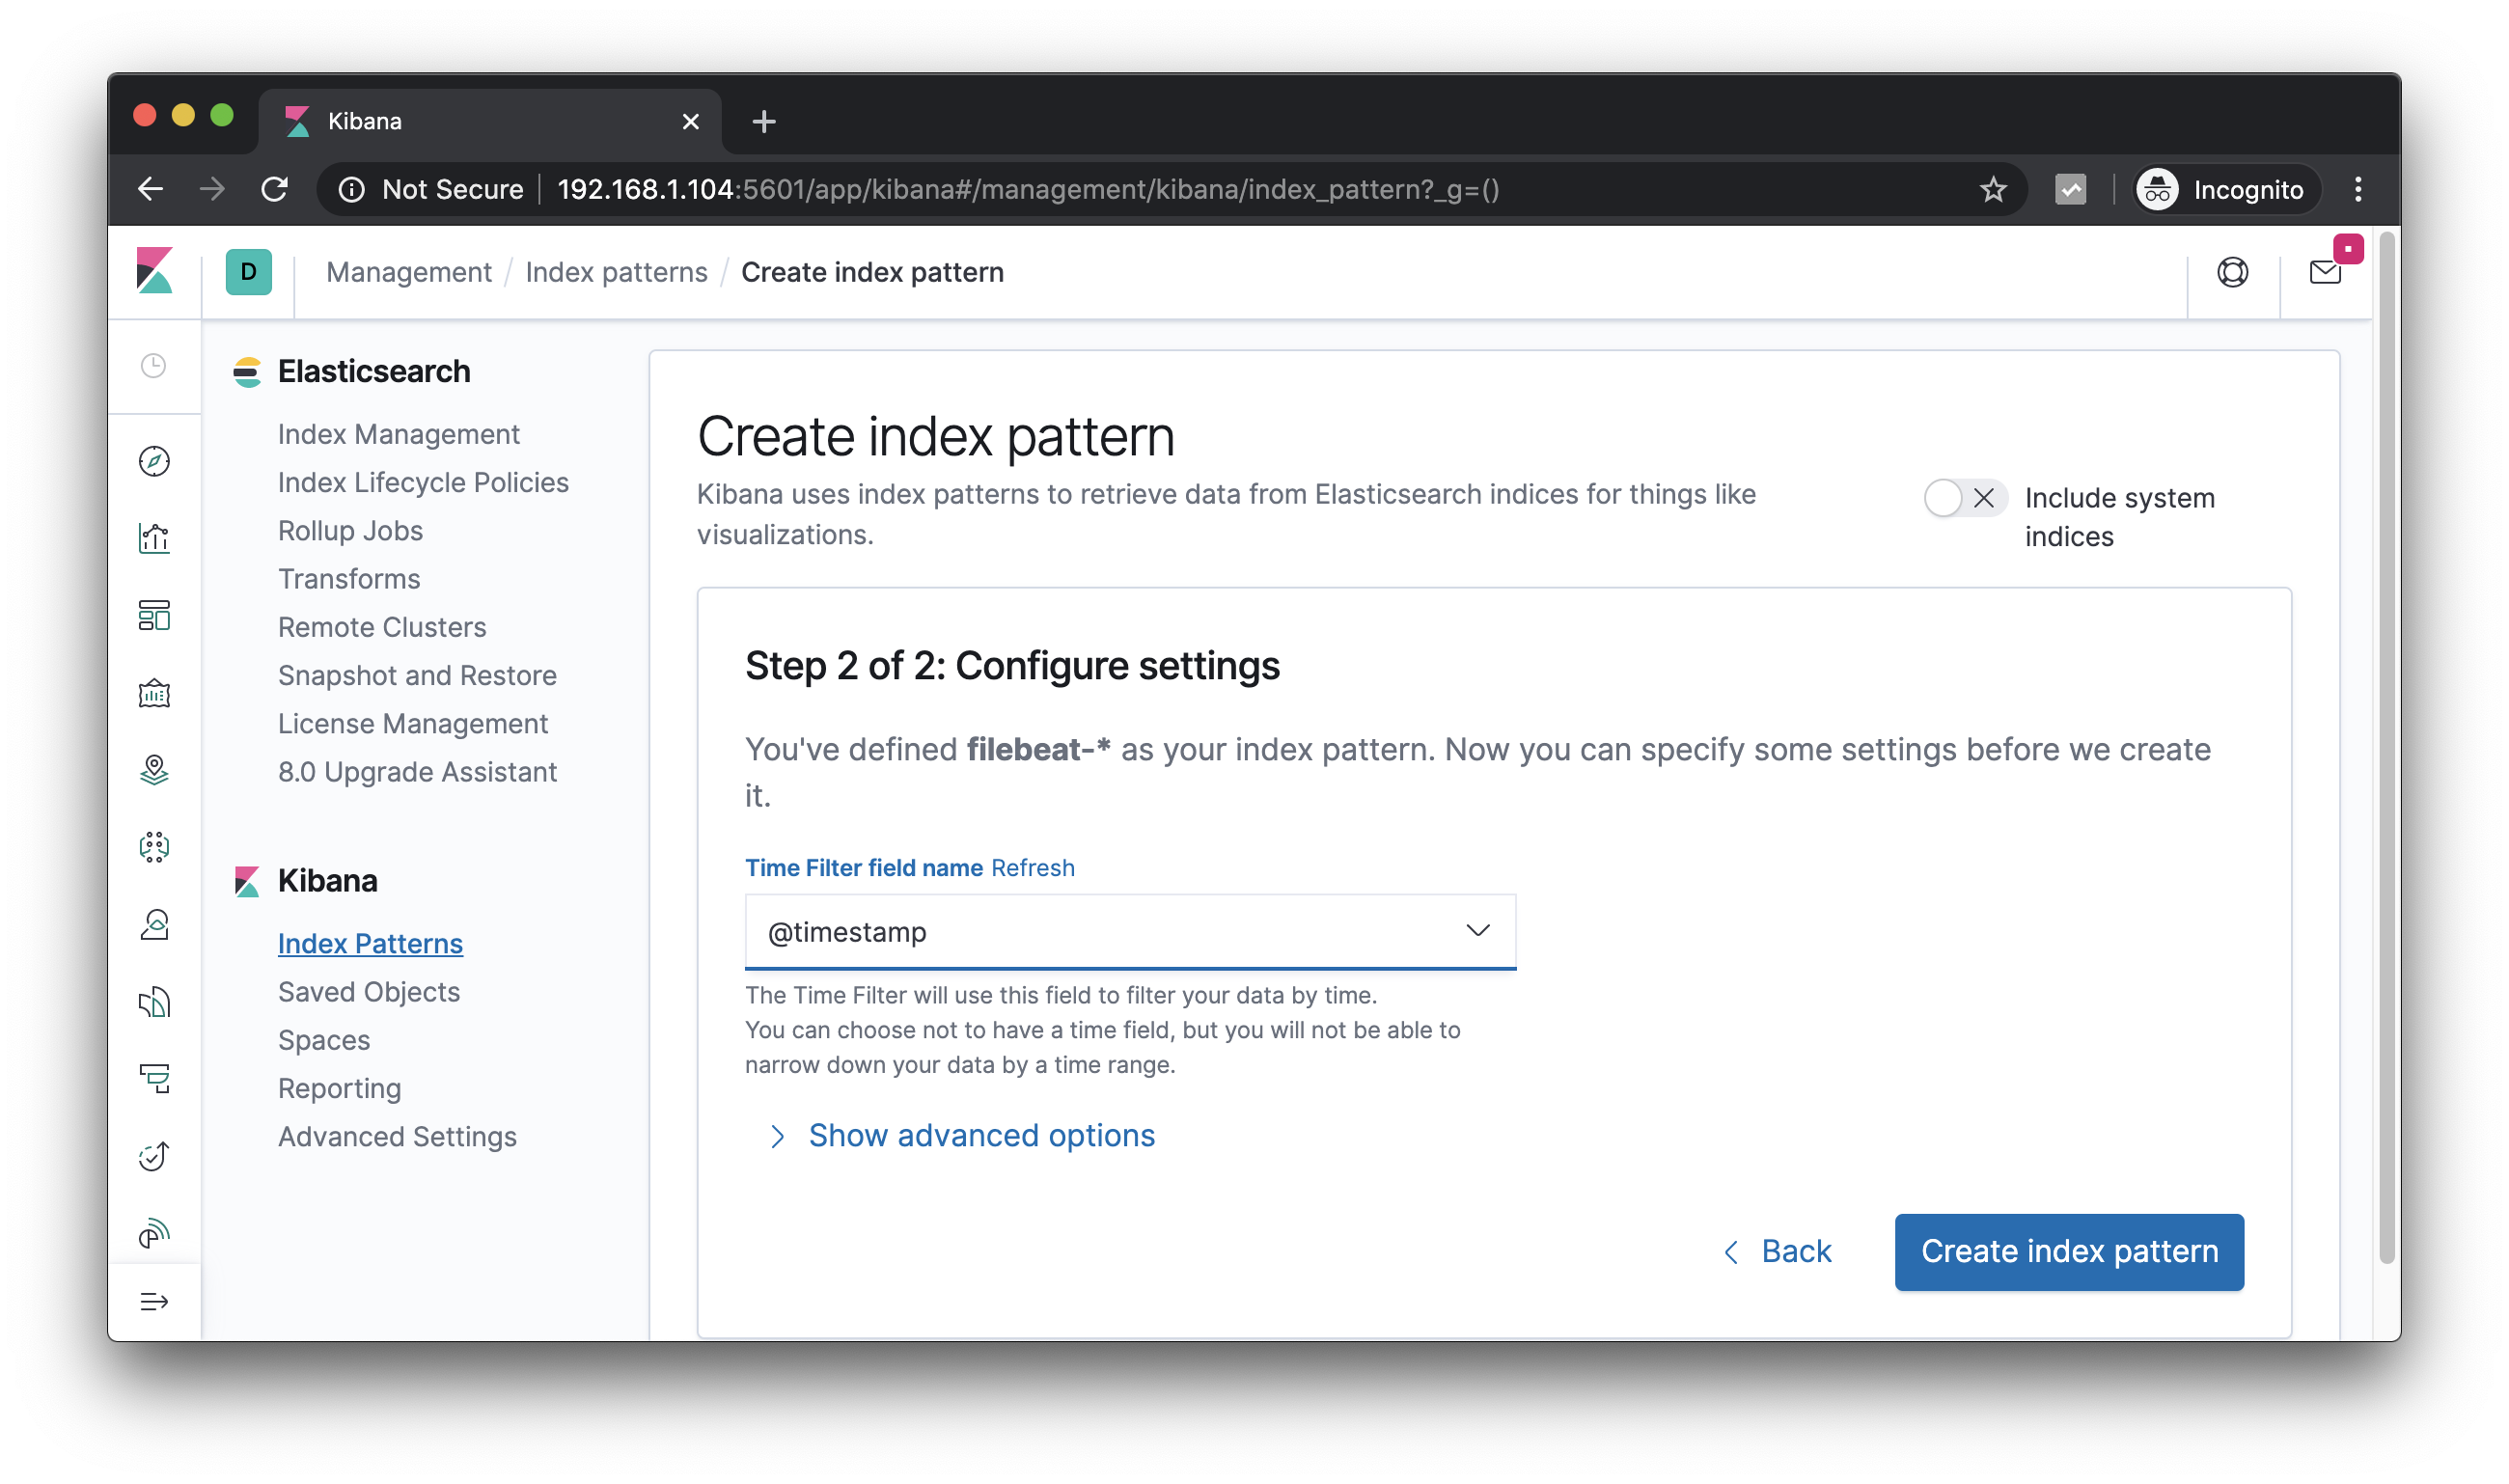Image resolution: width=2509 pixels, height=1484 pixels.
Task: Open the help lifebuoy icon
Action: point(2232,272)
